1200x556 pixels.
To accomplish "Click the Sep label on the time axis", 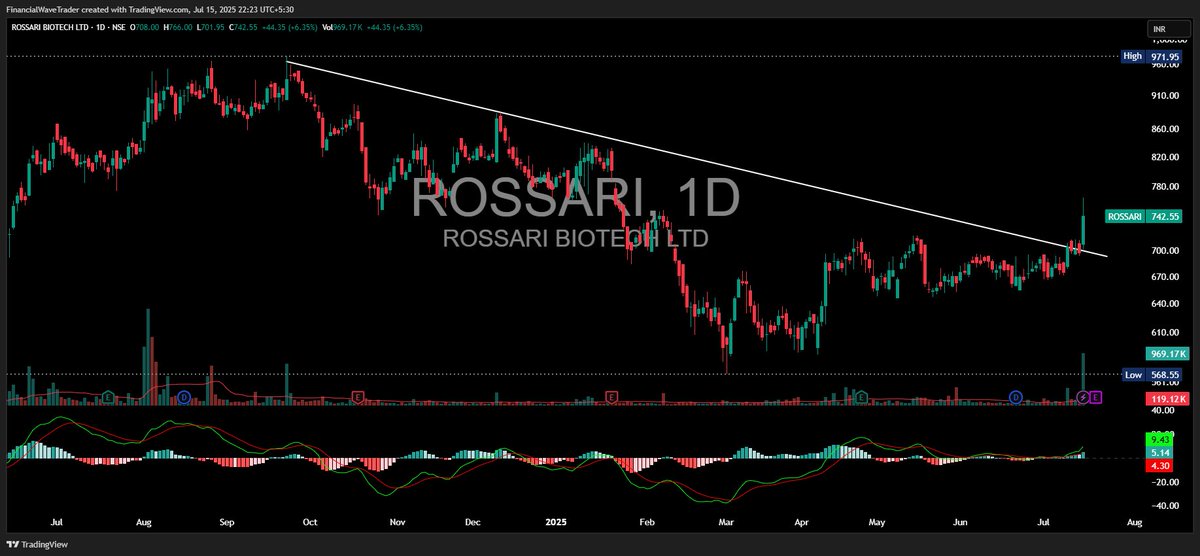I will (227, 522).
